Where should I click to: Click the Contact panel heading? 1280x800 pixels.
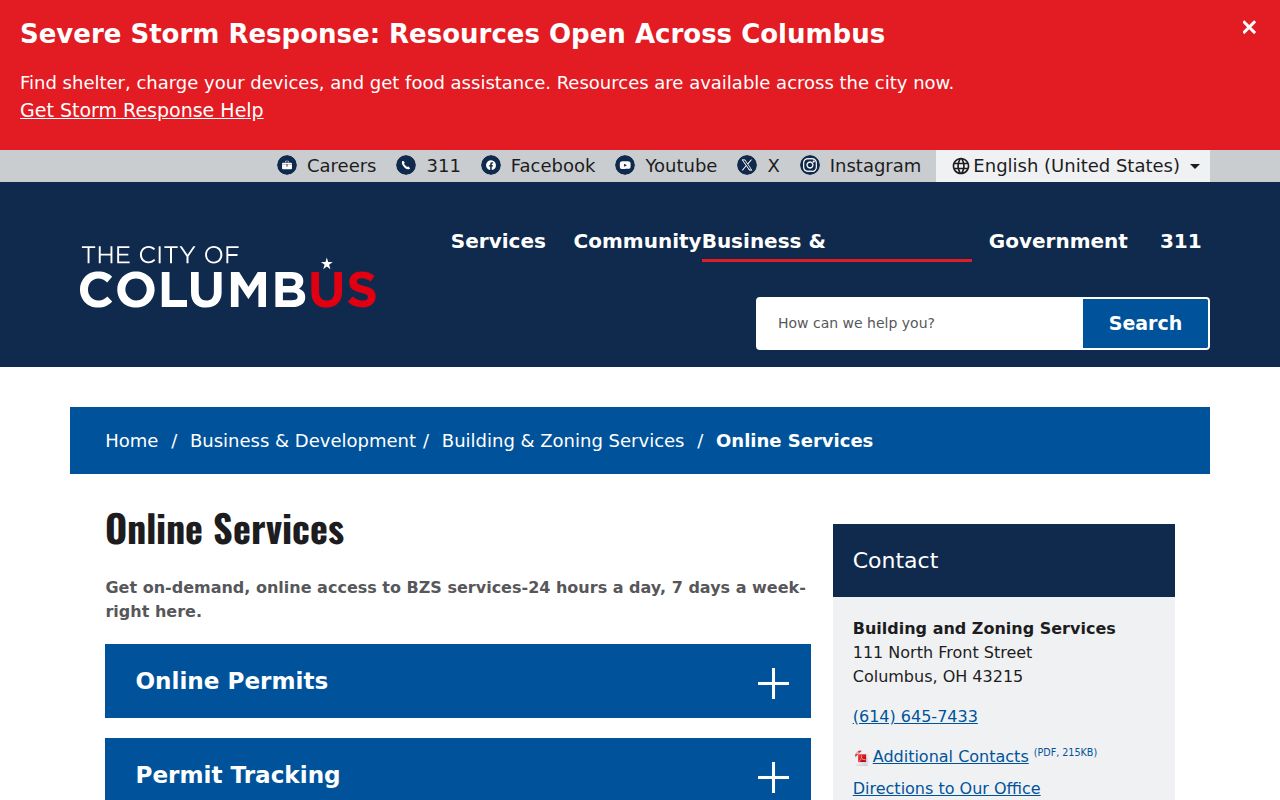pos(895,561)
